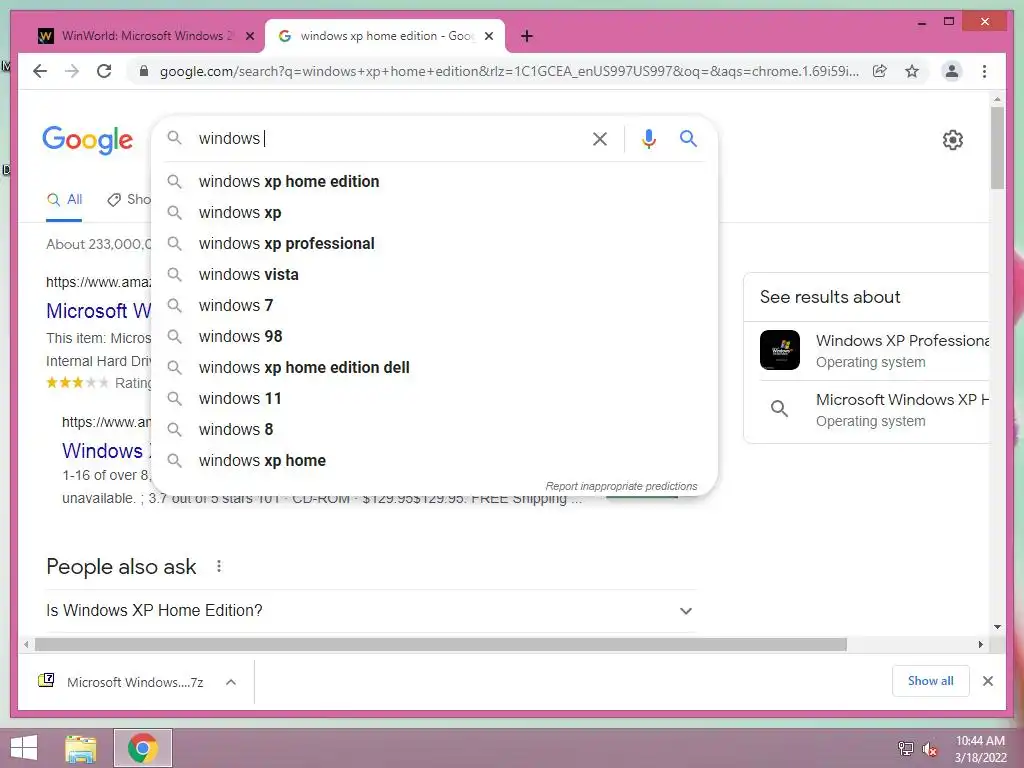Click the muted volume tray icon
This screenshot has height=768, width=1024.
[930, 749]
